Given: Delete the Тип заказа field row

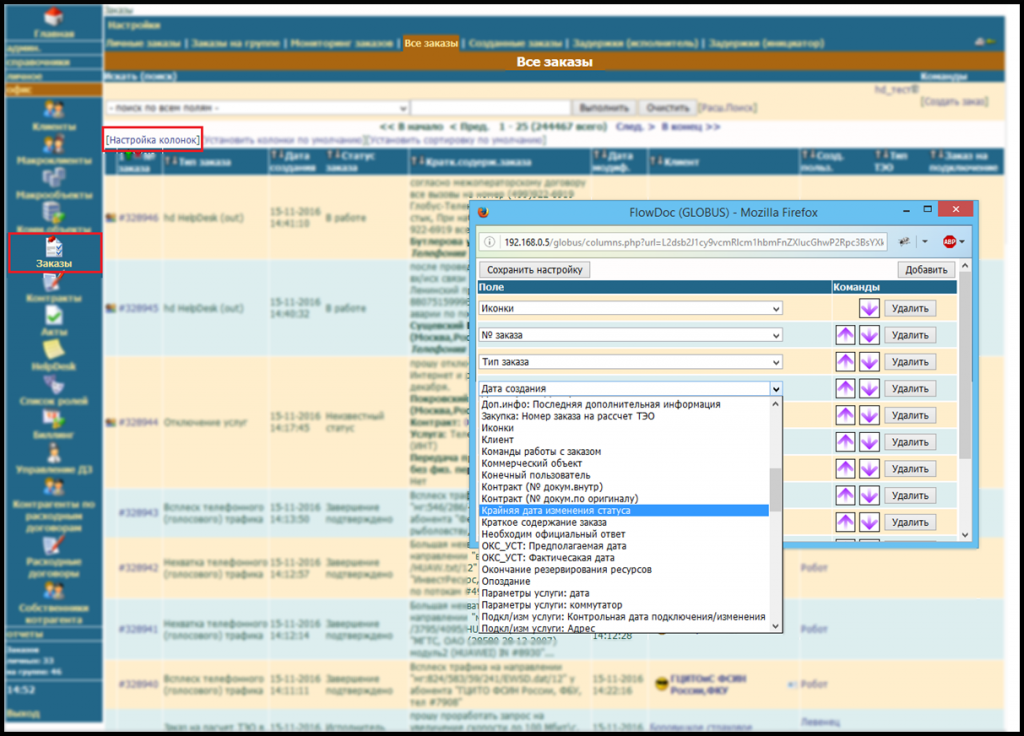Looking at the screenshot, I should point(910,362).
